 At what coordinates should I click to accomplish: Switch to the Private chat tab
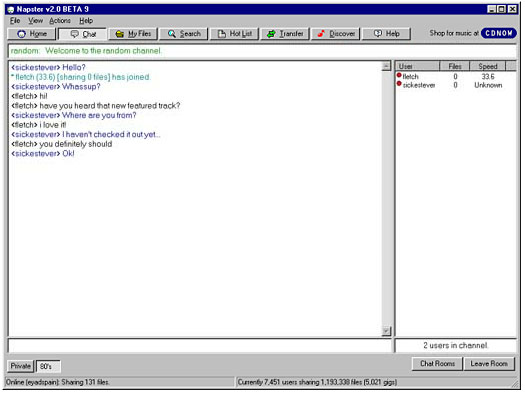(x=20, y=366)
